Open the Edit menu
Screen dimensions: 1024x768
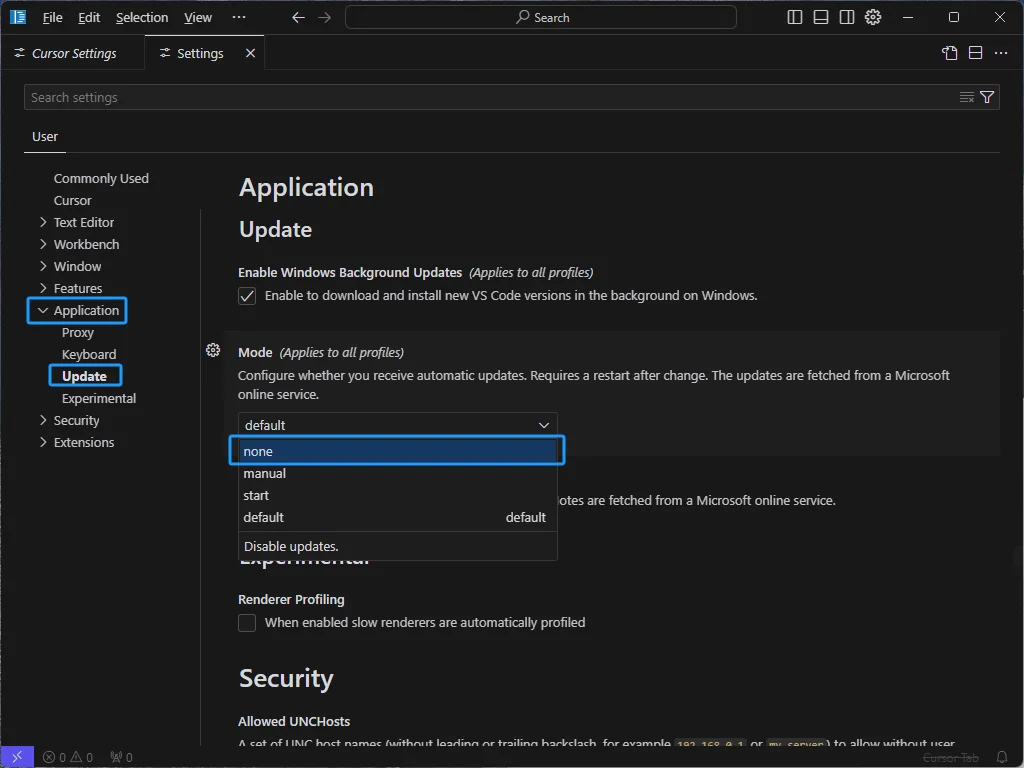point(89,18)
